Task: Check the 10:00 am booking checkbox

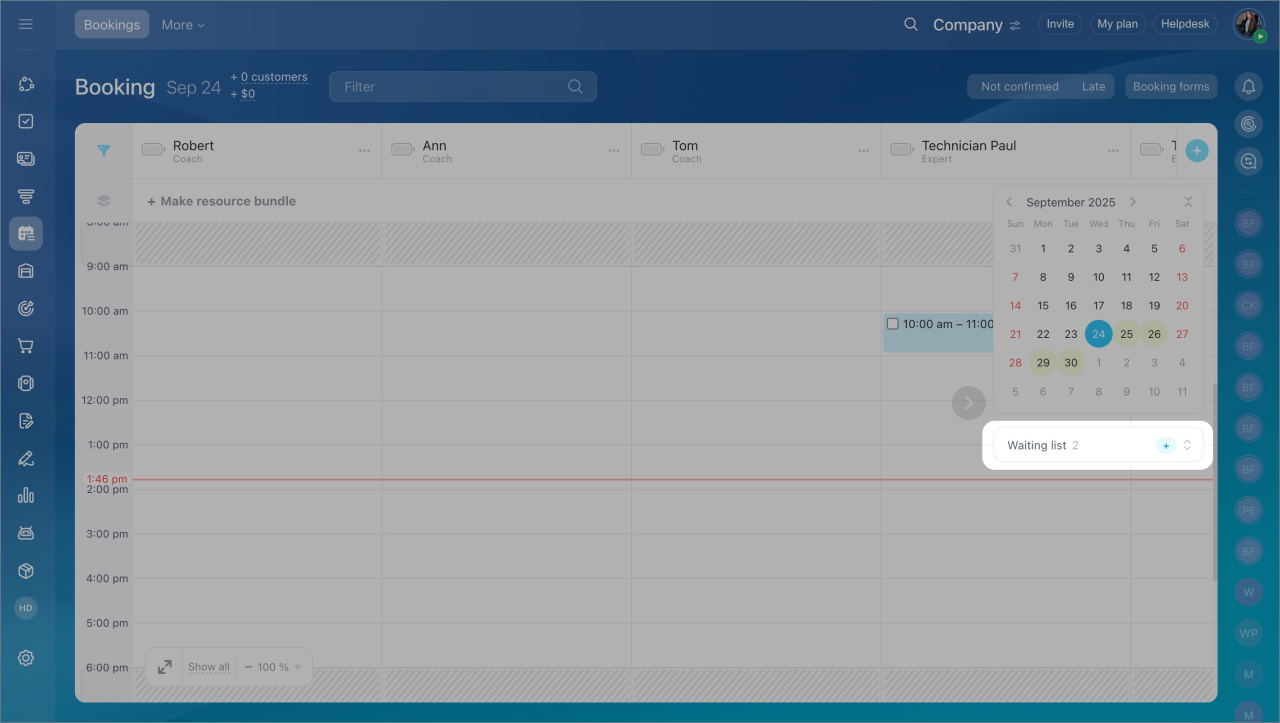Action: tap(893, 324)
